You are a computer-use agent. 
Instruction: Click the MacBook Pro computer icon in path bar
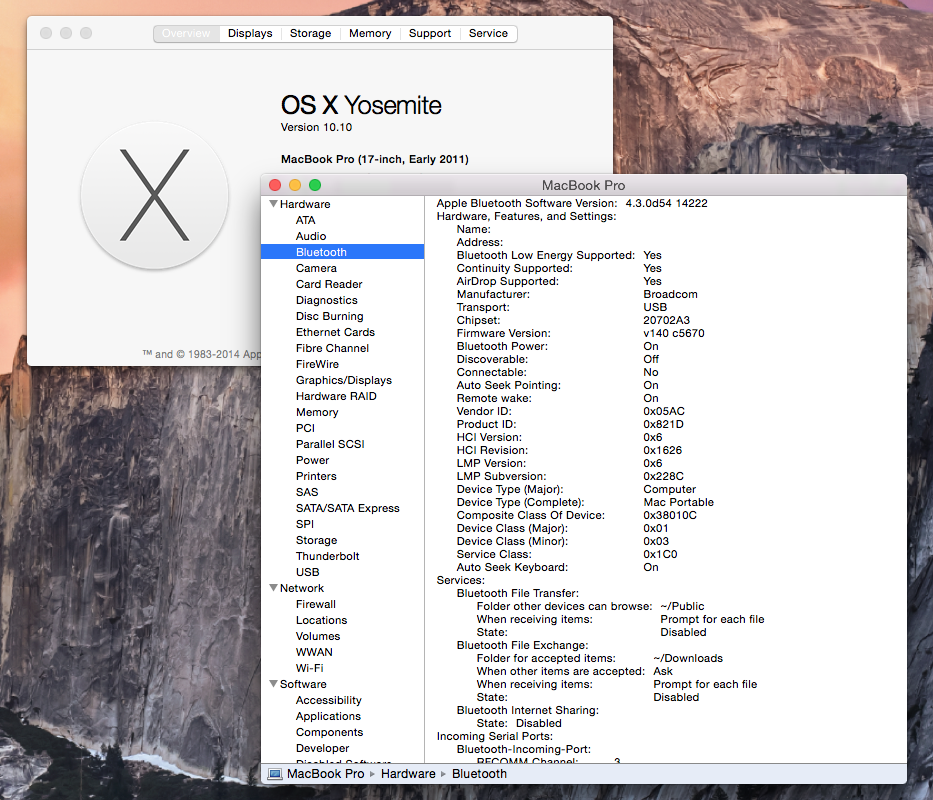coord(274,774)
